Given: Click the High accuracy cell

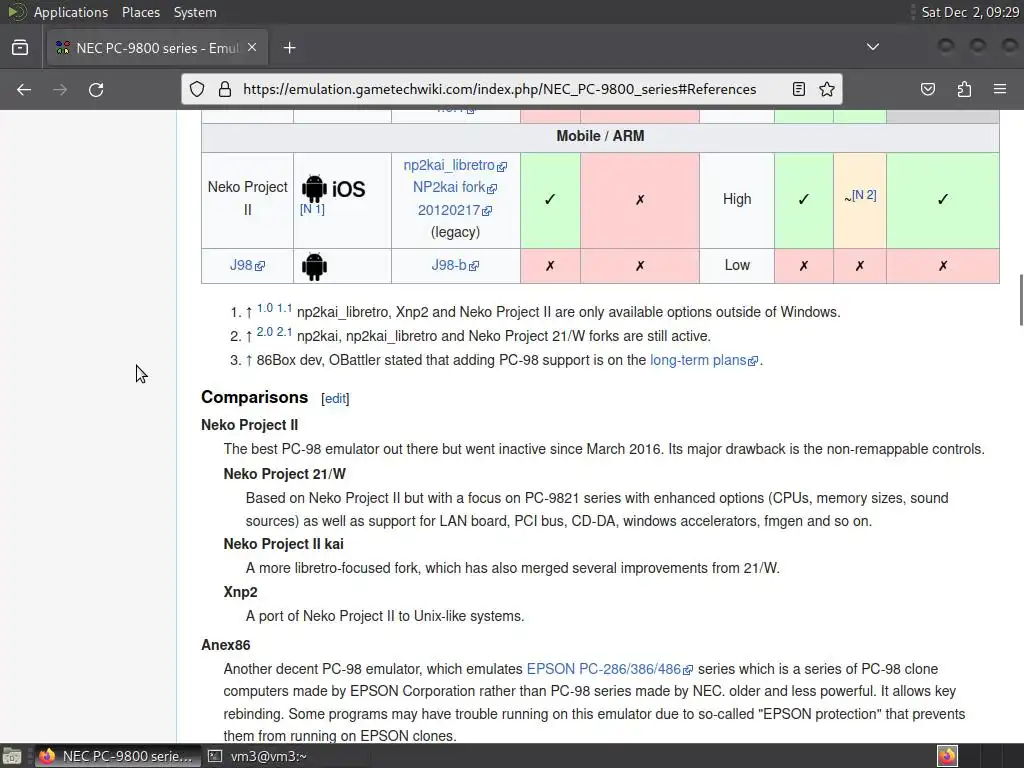Looking at the screenshot, I should [x=737, y=199].
